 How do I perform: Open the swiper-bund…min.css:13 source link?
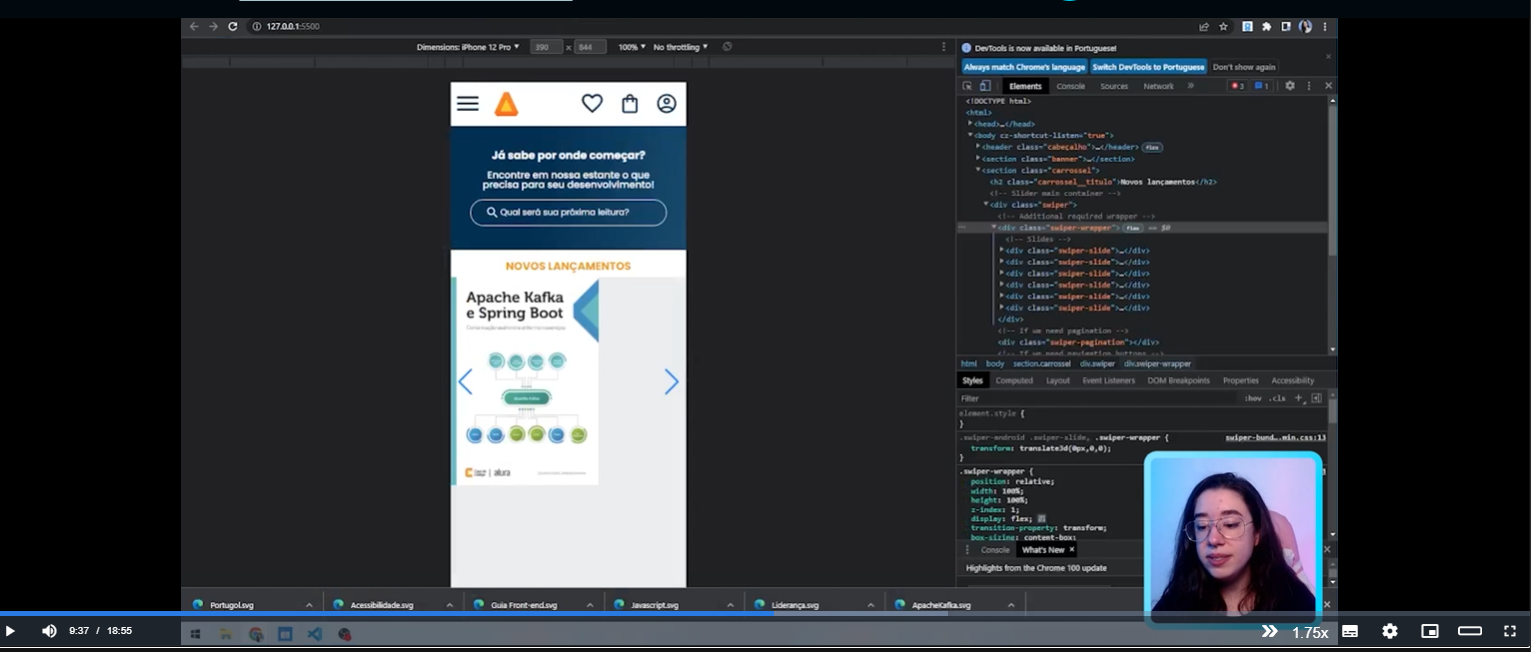tap(1276, 437)
